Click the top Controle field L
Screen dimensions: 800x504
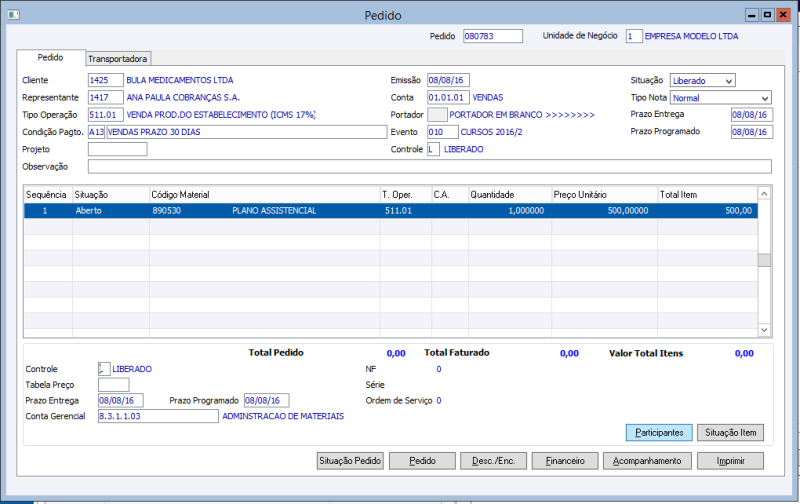pyautogui.click(x=433, y=149)
